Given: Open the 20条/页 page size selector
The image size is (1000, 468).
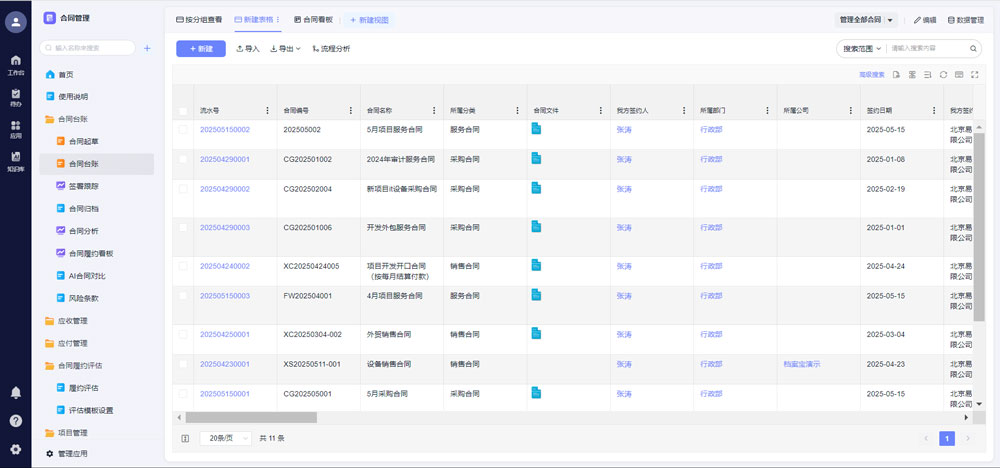Looking at the screenshot, I should pyautogui.click(x=224, y=438).
